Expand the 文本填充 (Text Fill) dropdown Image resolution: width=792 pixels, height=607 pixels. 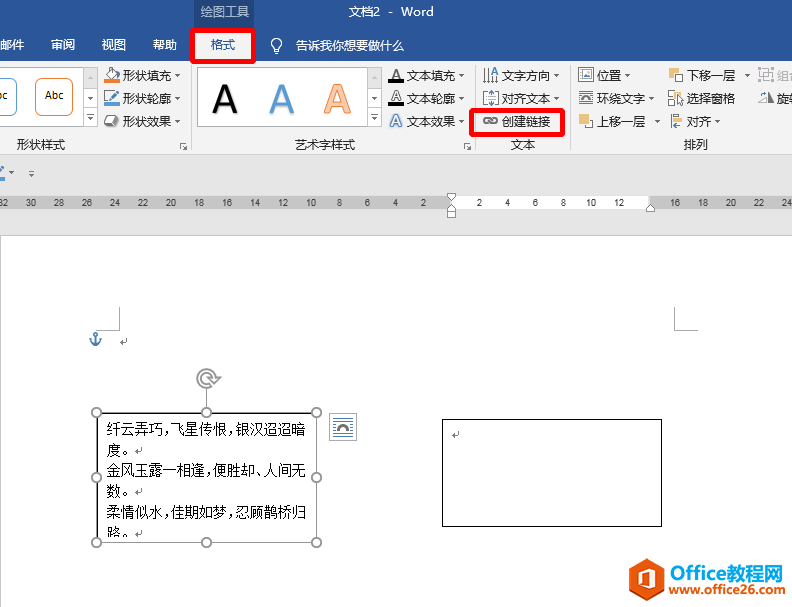pyautogui.click(x=462, y=76)
